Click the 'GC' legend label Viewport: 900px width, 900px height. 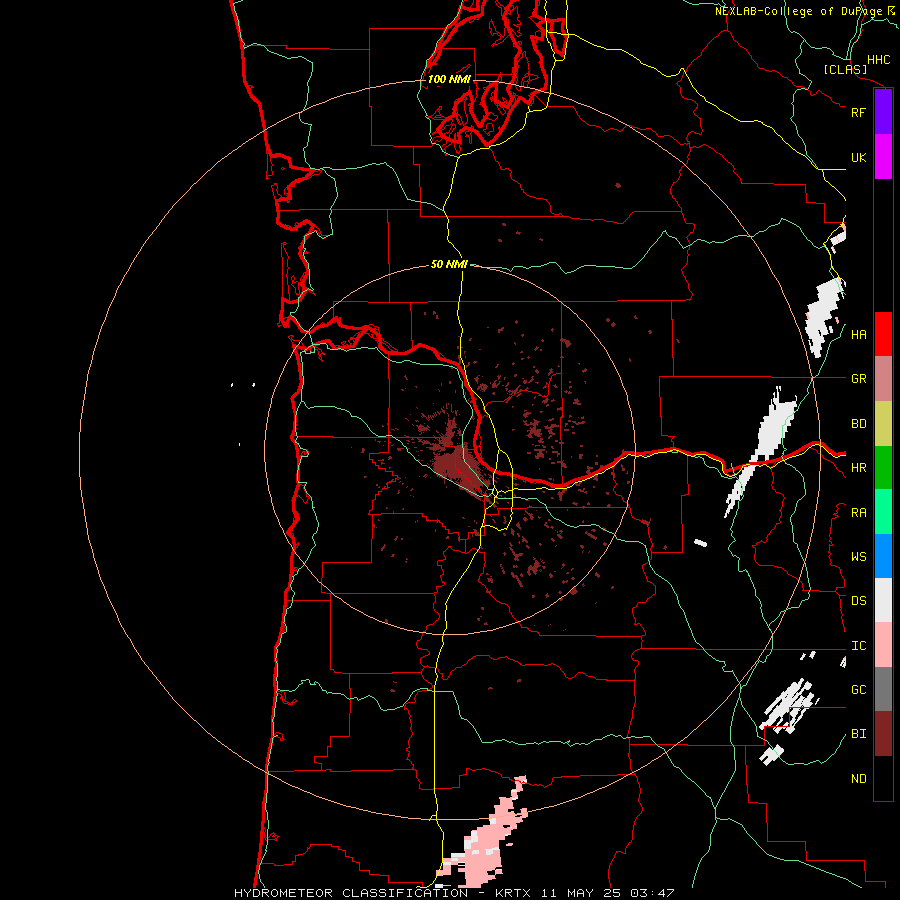858,690
